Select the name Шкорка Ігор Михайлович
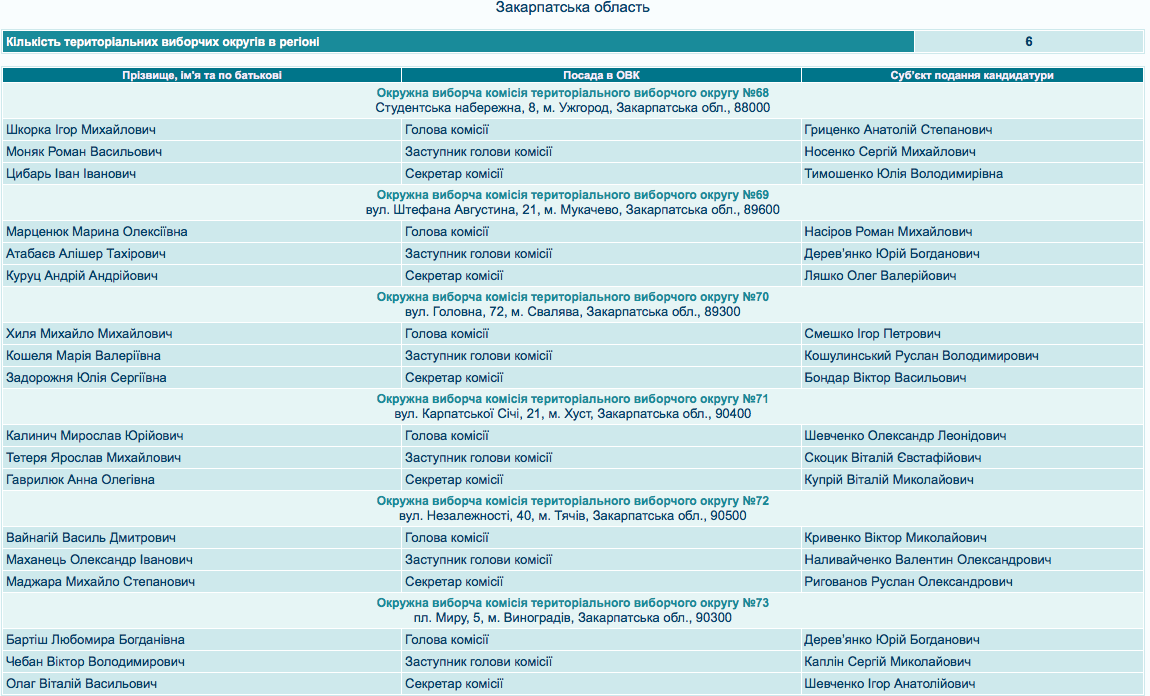1150x696 pixels. click(81, 130)
